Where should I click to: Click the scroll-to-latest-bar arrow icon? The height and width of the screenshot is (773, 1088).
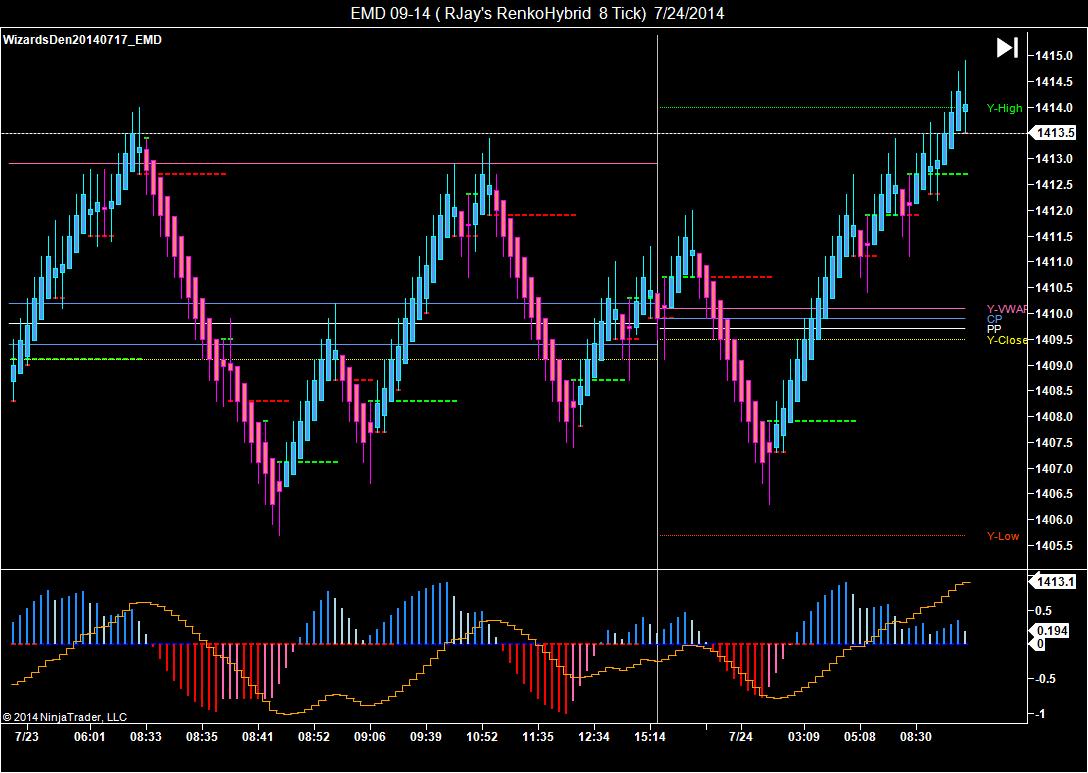click(x=1007, y=48)
